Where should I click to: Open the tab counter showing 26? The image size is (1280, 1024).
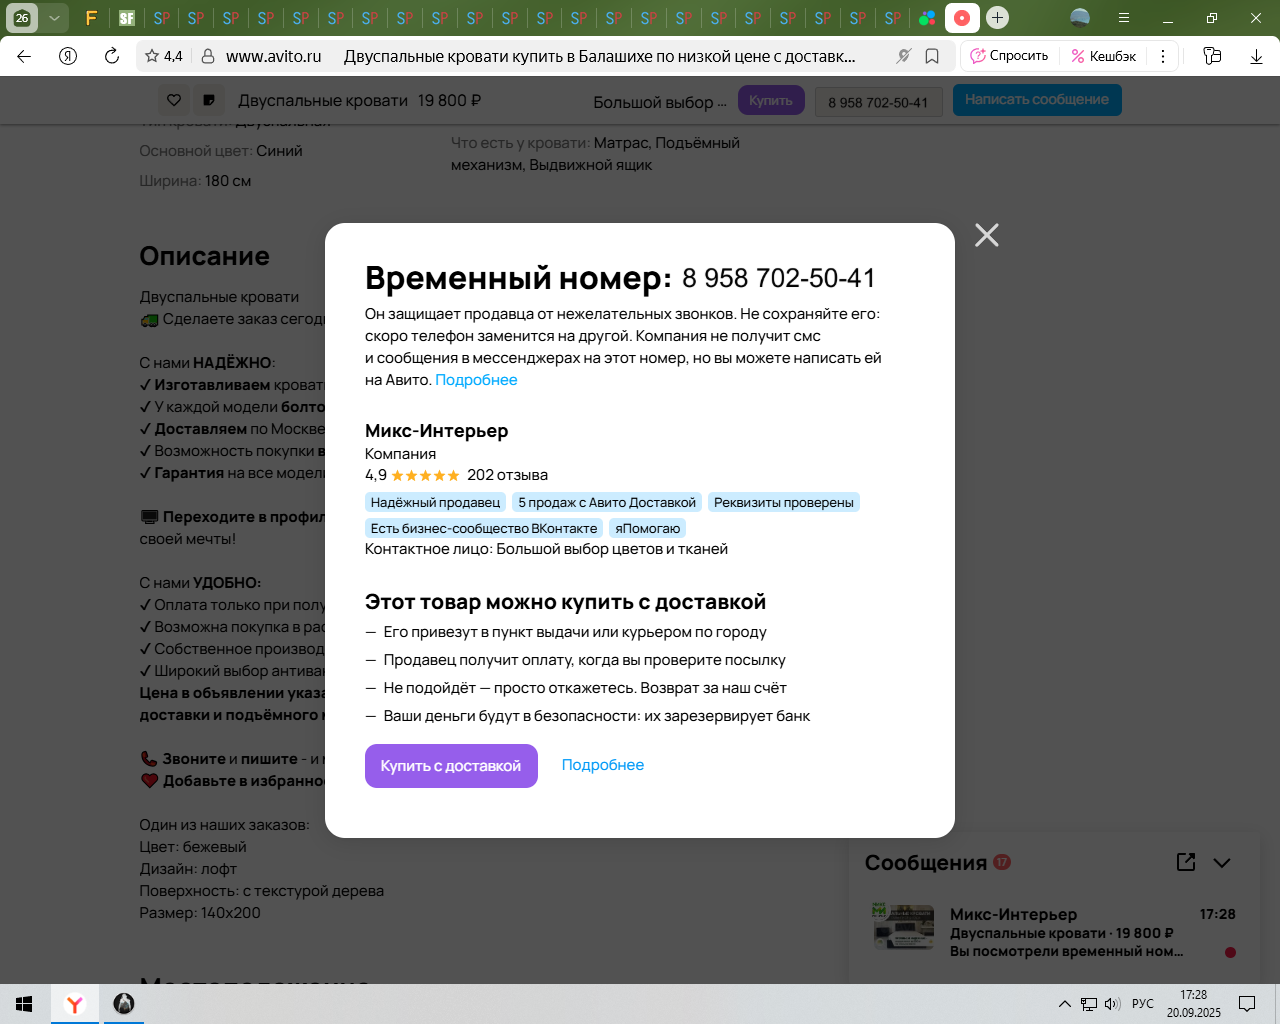tap(22, 18)
